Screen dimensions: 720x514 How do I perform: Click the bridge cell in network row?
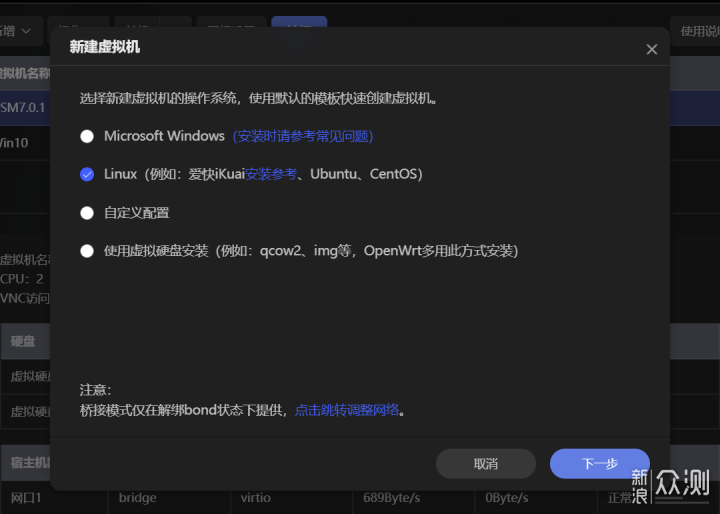tap(137, 498)
